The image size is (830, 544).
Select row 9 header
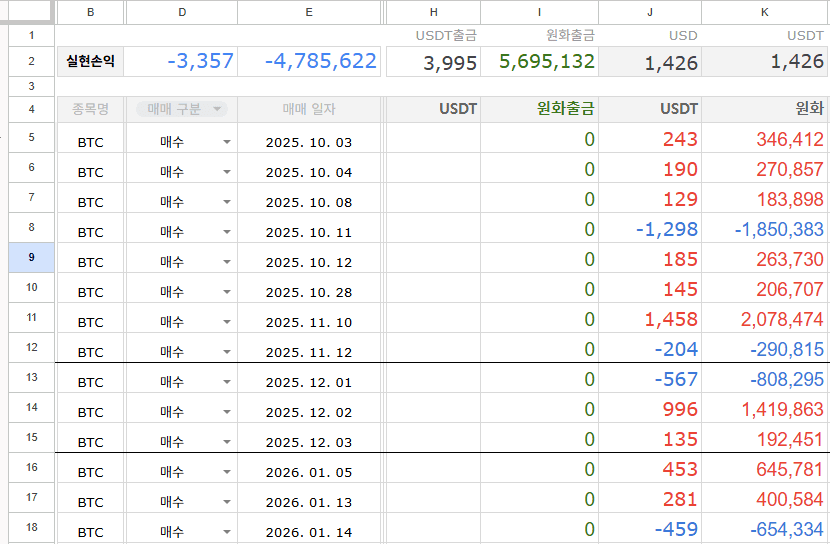31,258
